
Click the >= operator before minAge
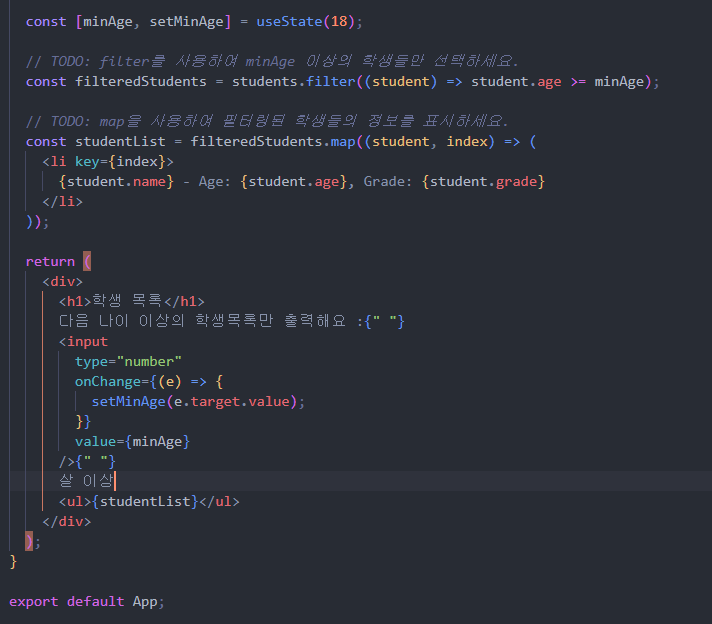point(578,82)
